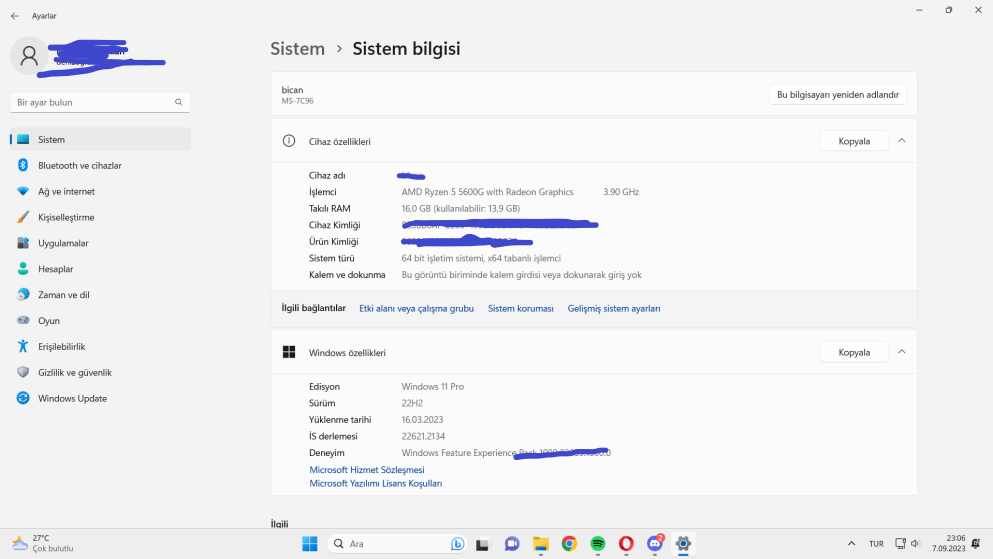Image resolution: width=993 pixels, height=559 pixels.
Task: Open Opera browser from the taskbar
Action: 626,544
